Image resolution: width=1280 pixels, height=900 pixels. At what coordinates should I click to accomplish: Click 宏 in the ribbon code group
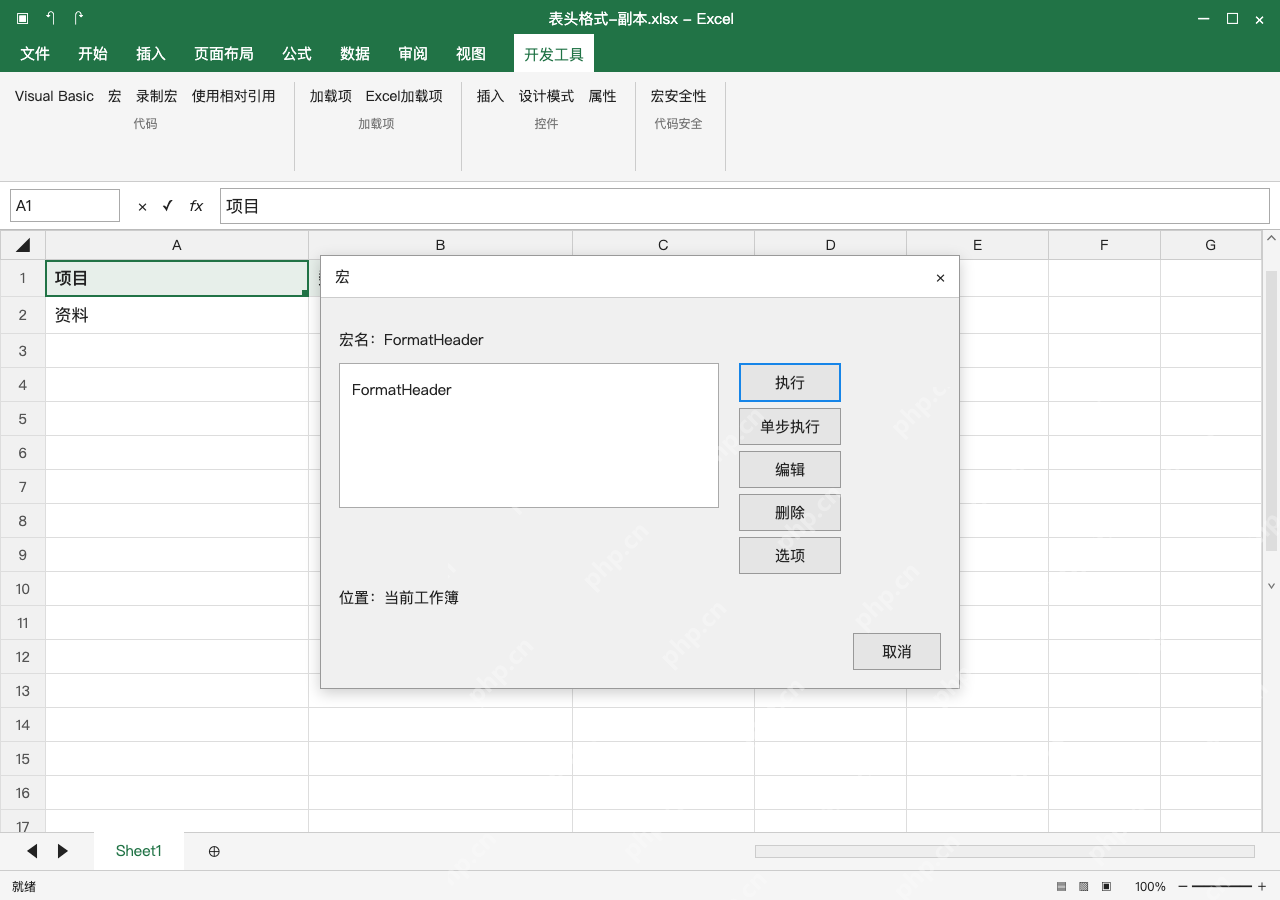115,96
